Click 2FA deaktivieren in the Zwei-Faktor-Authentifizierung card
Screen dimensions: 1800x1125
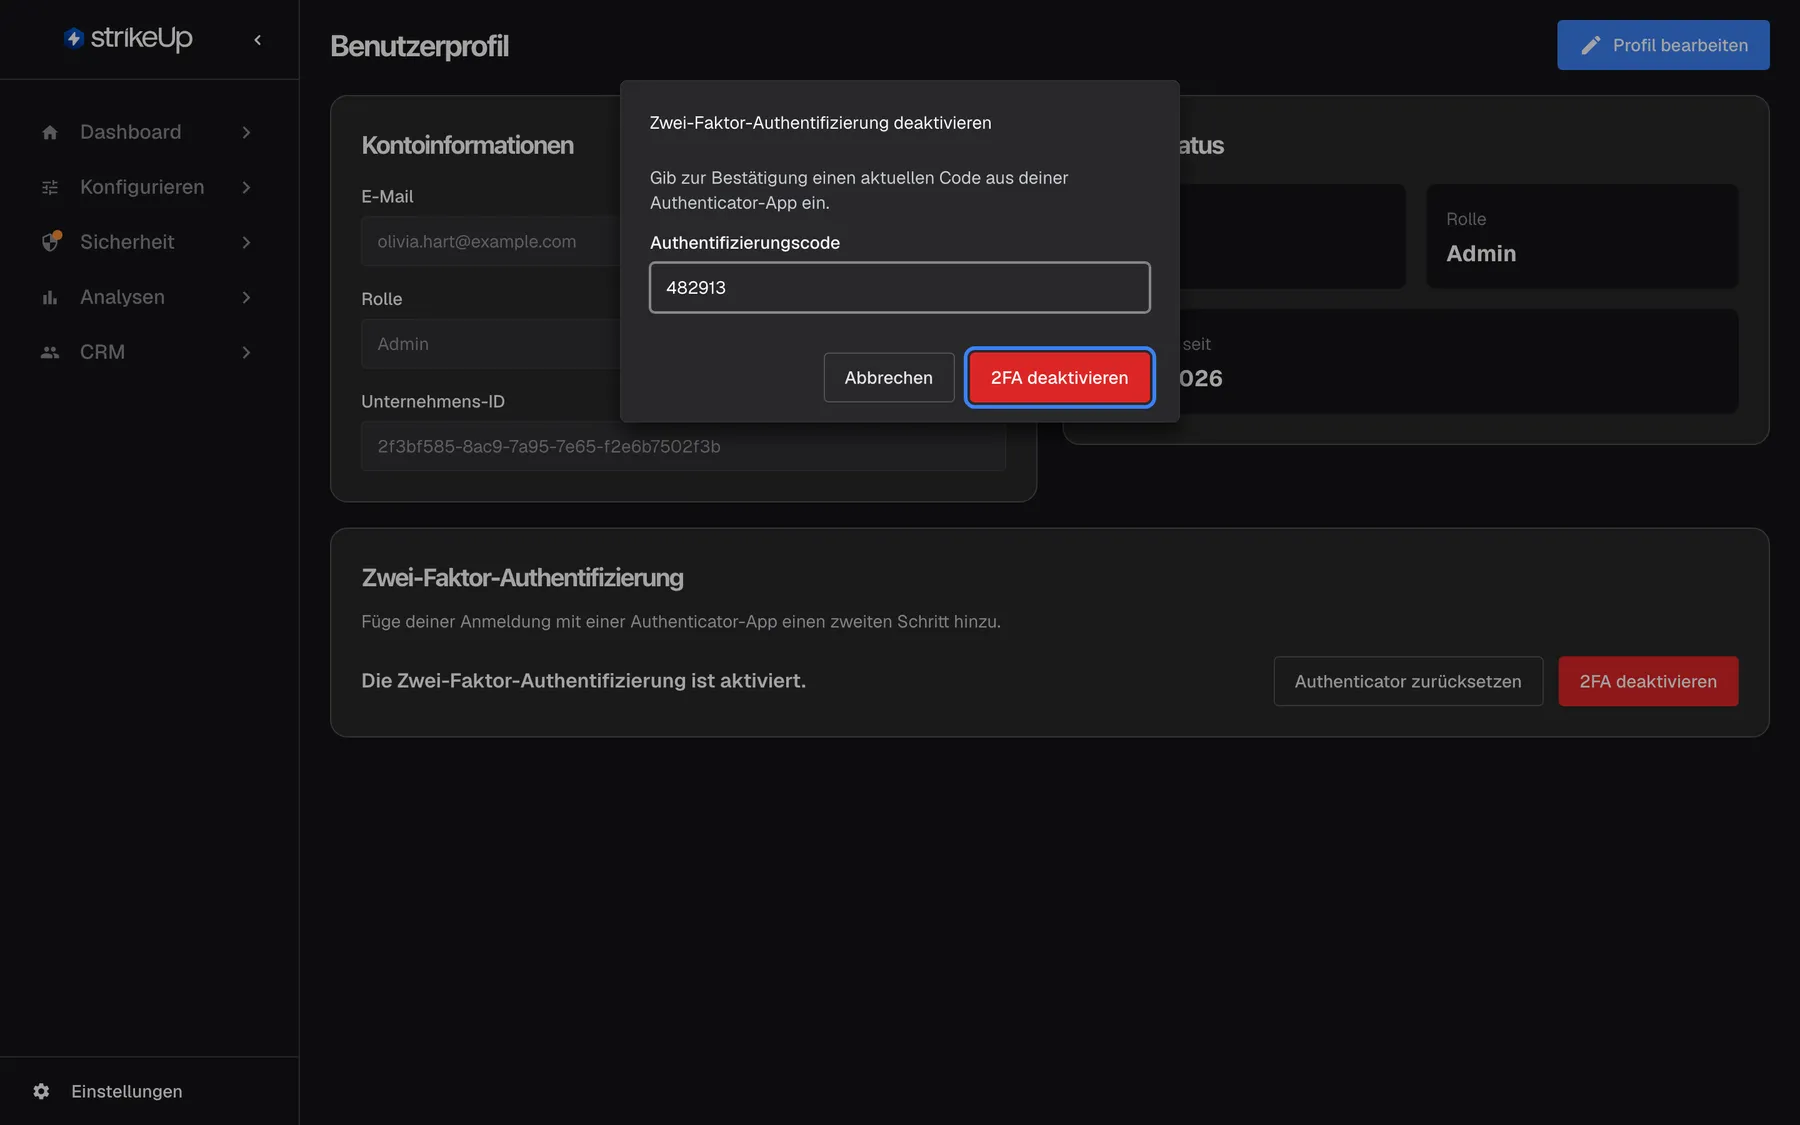click(1648, 681)
